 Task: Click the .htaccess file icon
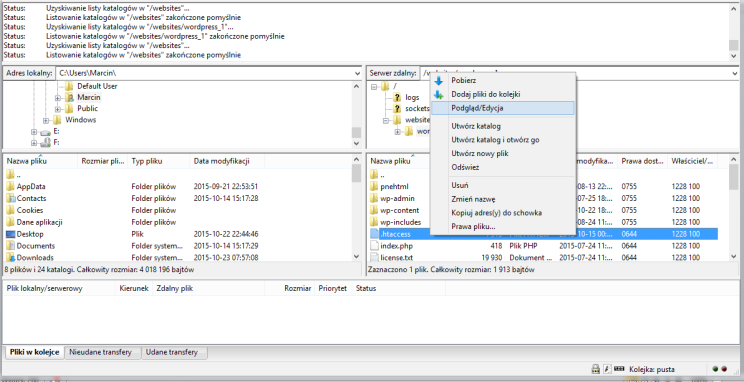coord(374,234)
